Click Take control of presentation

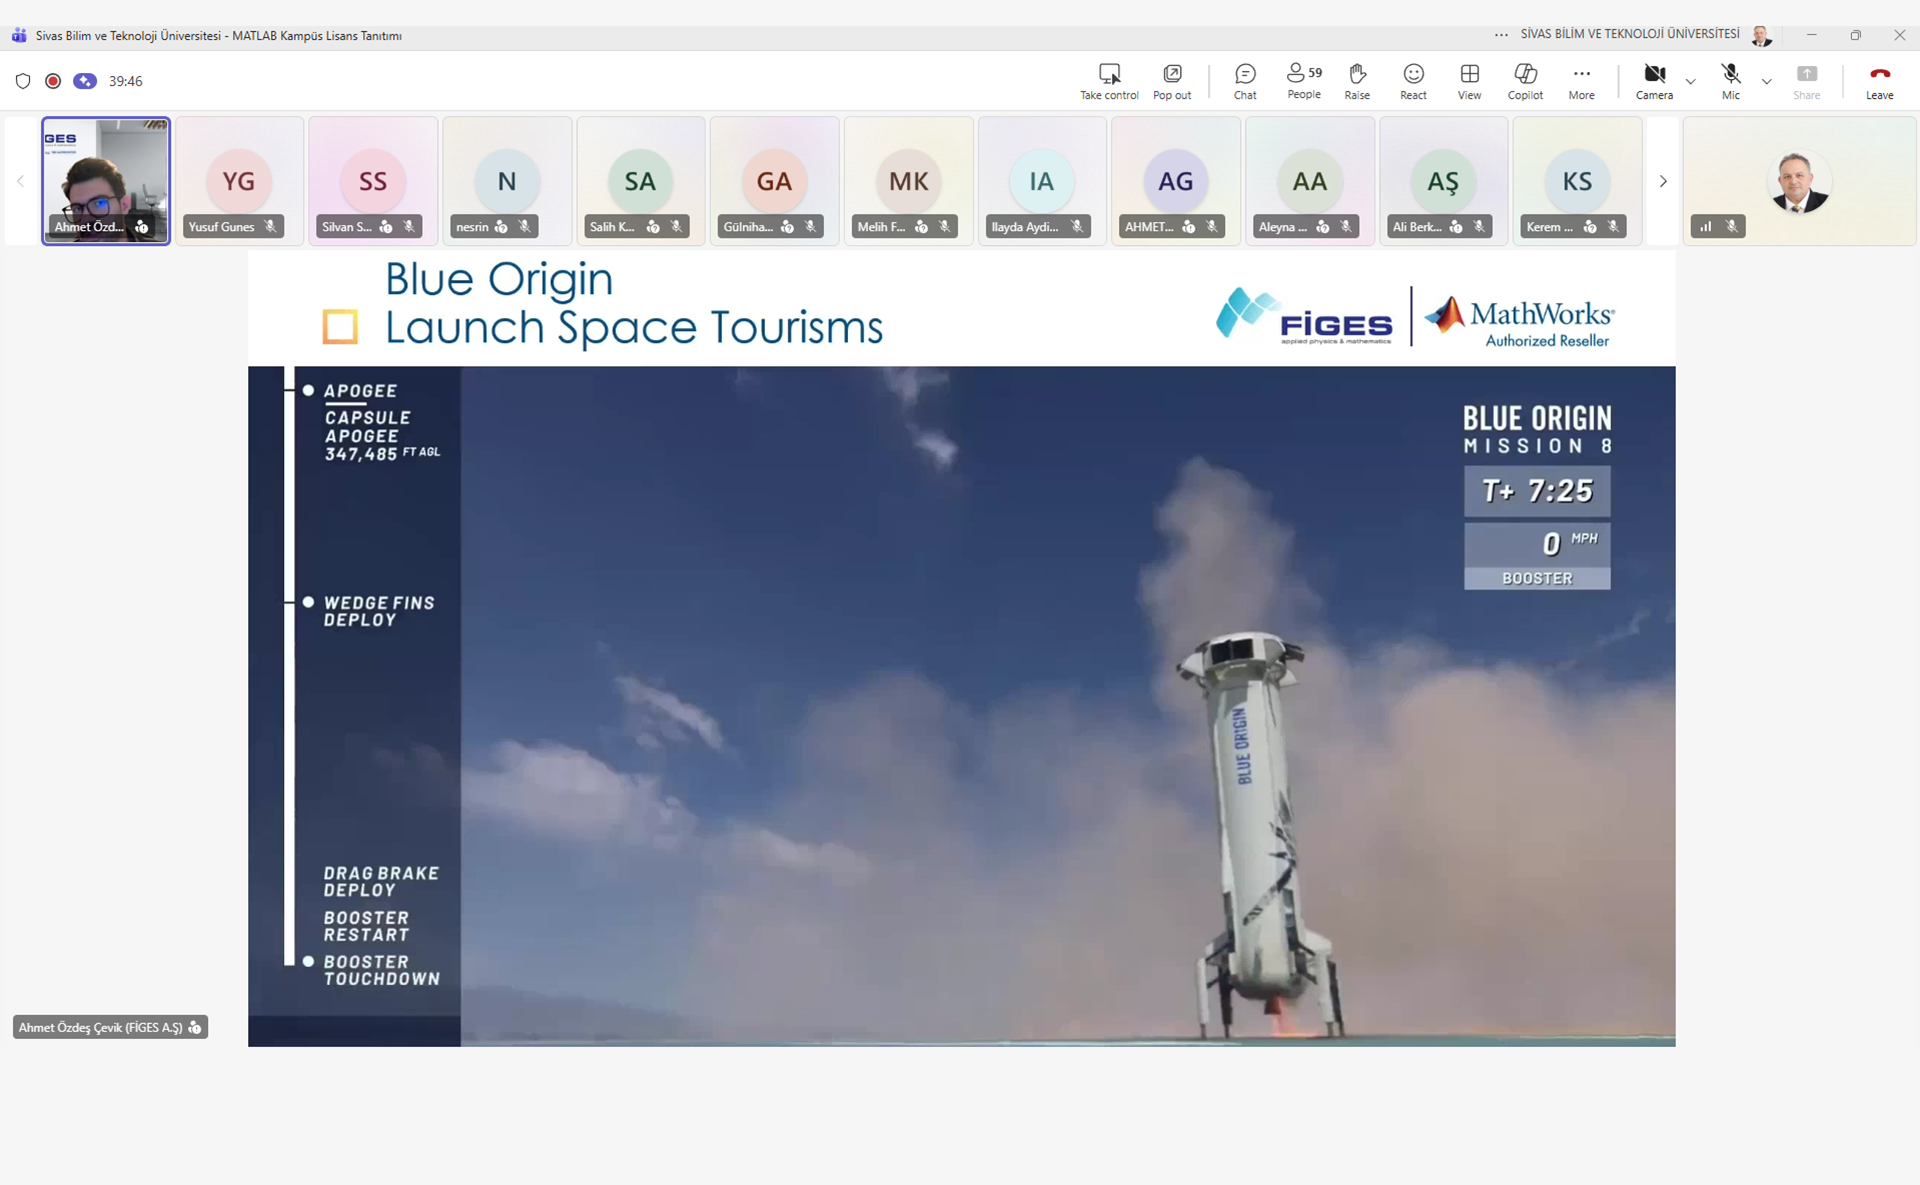tap(1109, 80)
